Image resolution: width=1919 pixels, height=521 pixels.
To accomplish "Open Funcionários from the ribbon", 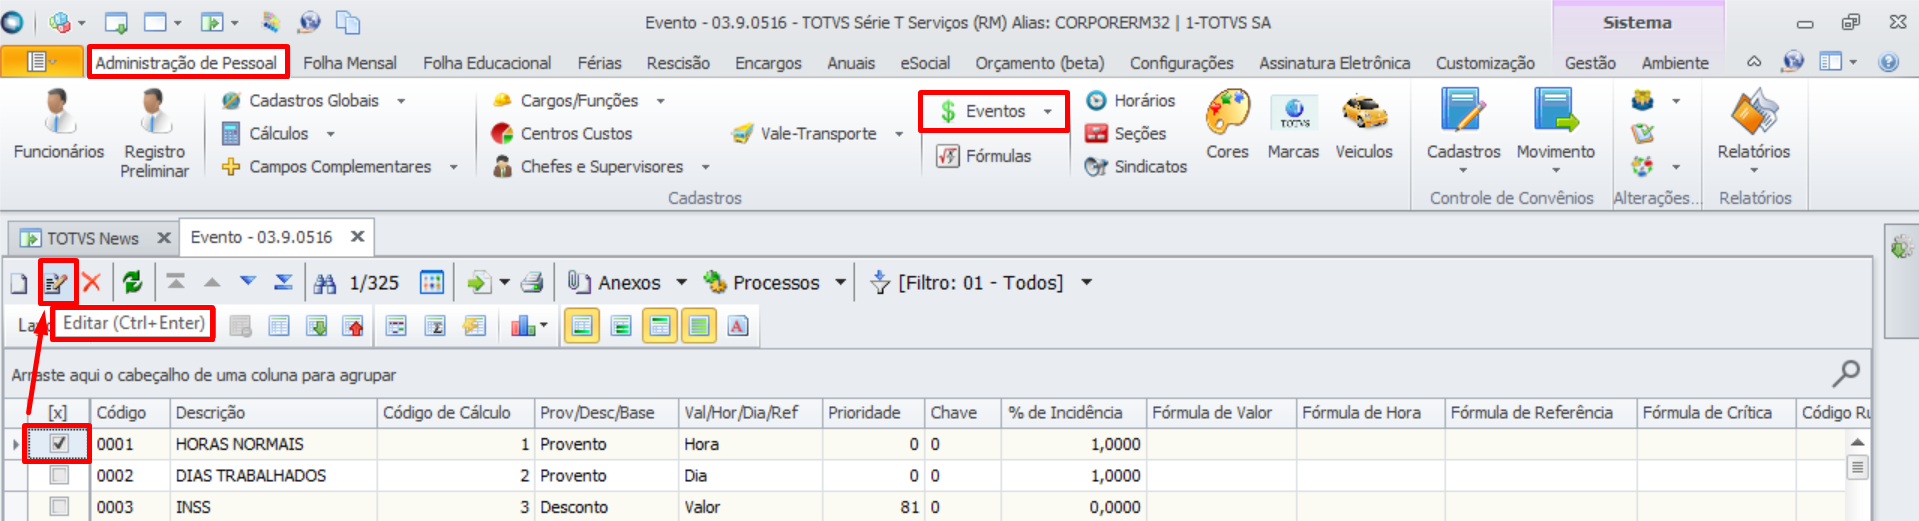I will pyautogui.click(x=59, y=124).
